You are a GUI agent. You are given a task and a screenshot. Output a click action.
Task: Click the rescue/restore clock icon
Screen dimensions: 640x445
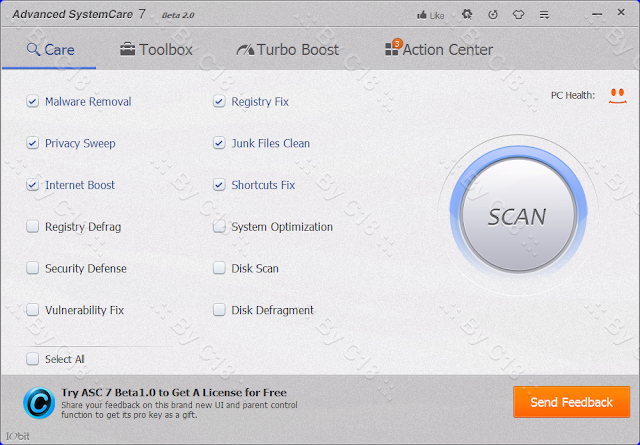pyautogui.click(x=493, y=15)
